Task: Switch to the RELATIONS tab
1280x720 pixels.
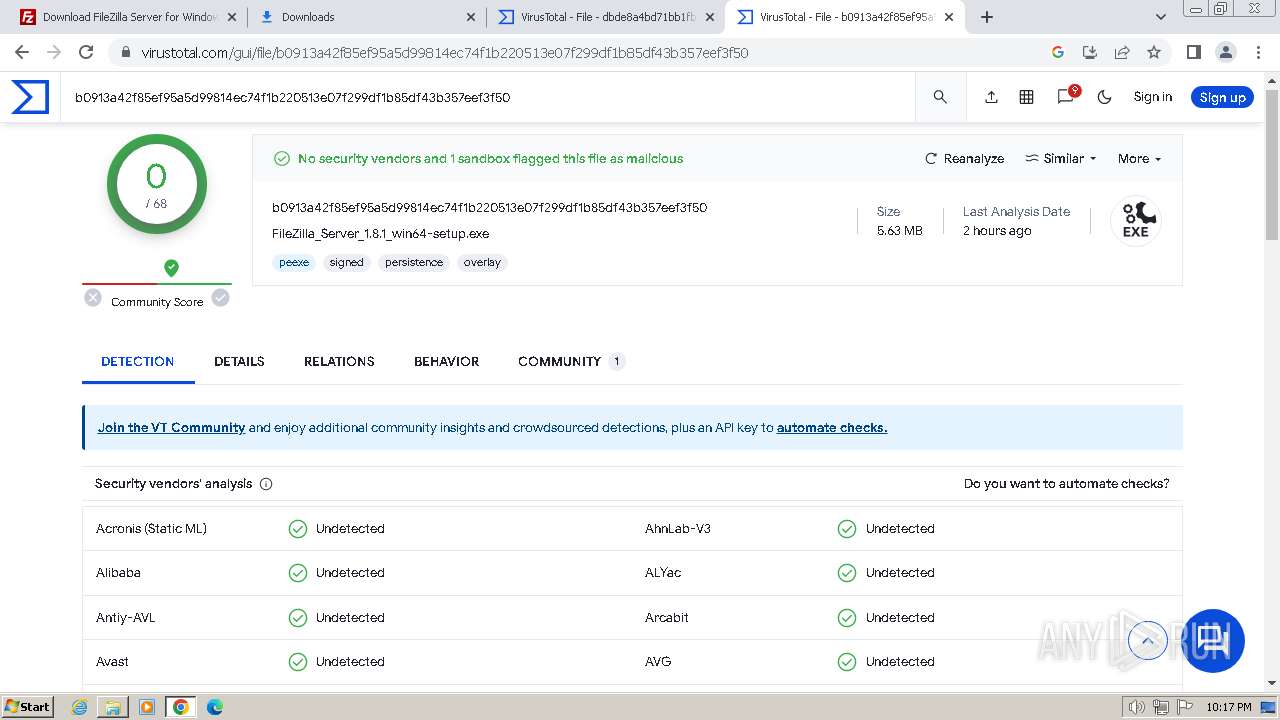Action: [x=339, y=361]
